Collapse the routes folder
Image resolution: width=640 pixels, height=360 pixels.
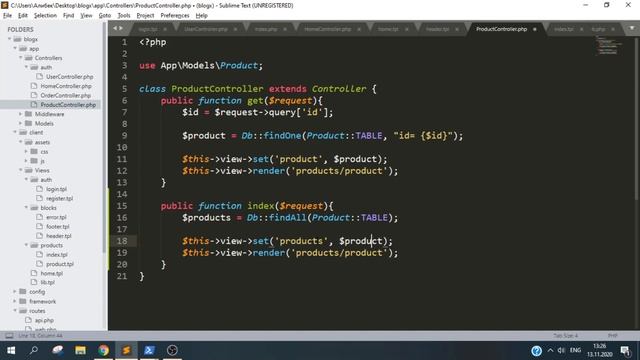click(x=15, y=311)
